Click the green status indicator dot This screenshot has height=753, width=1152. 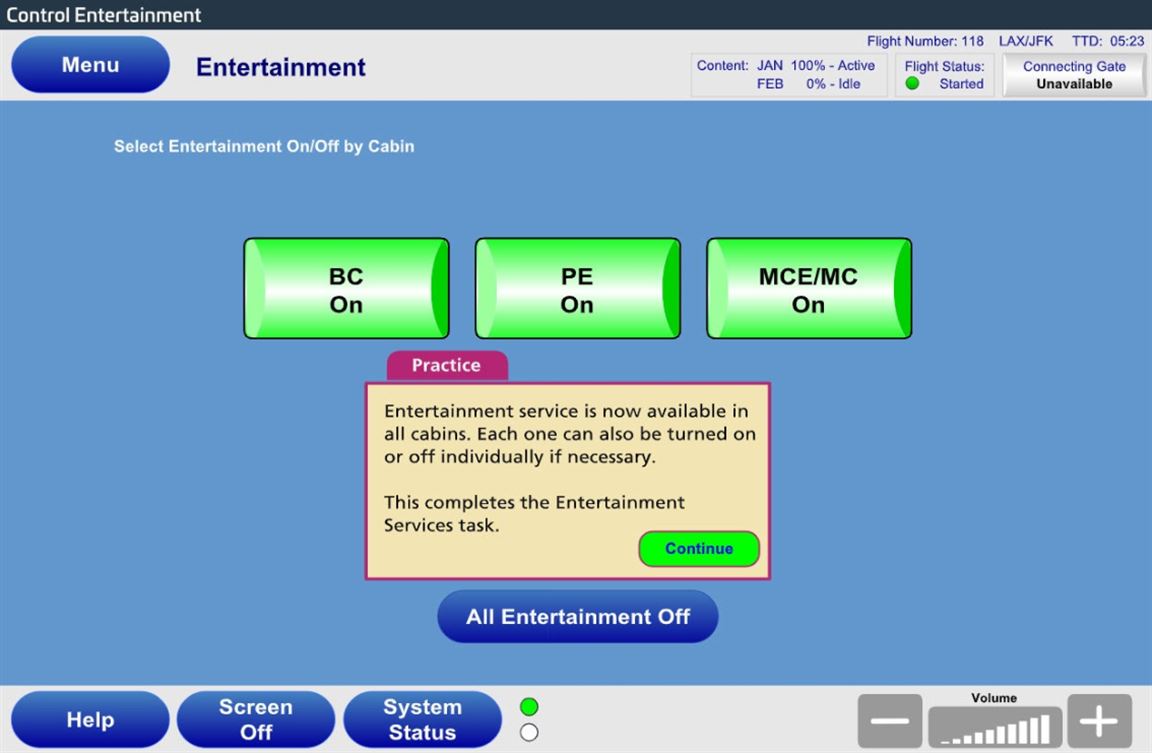click(x=530, y=707)
